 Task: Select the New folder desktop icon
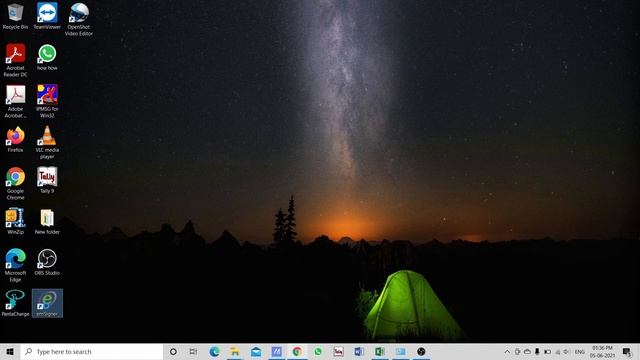[x=47, y=222]
